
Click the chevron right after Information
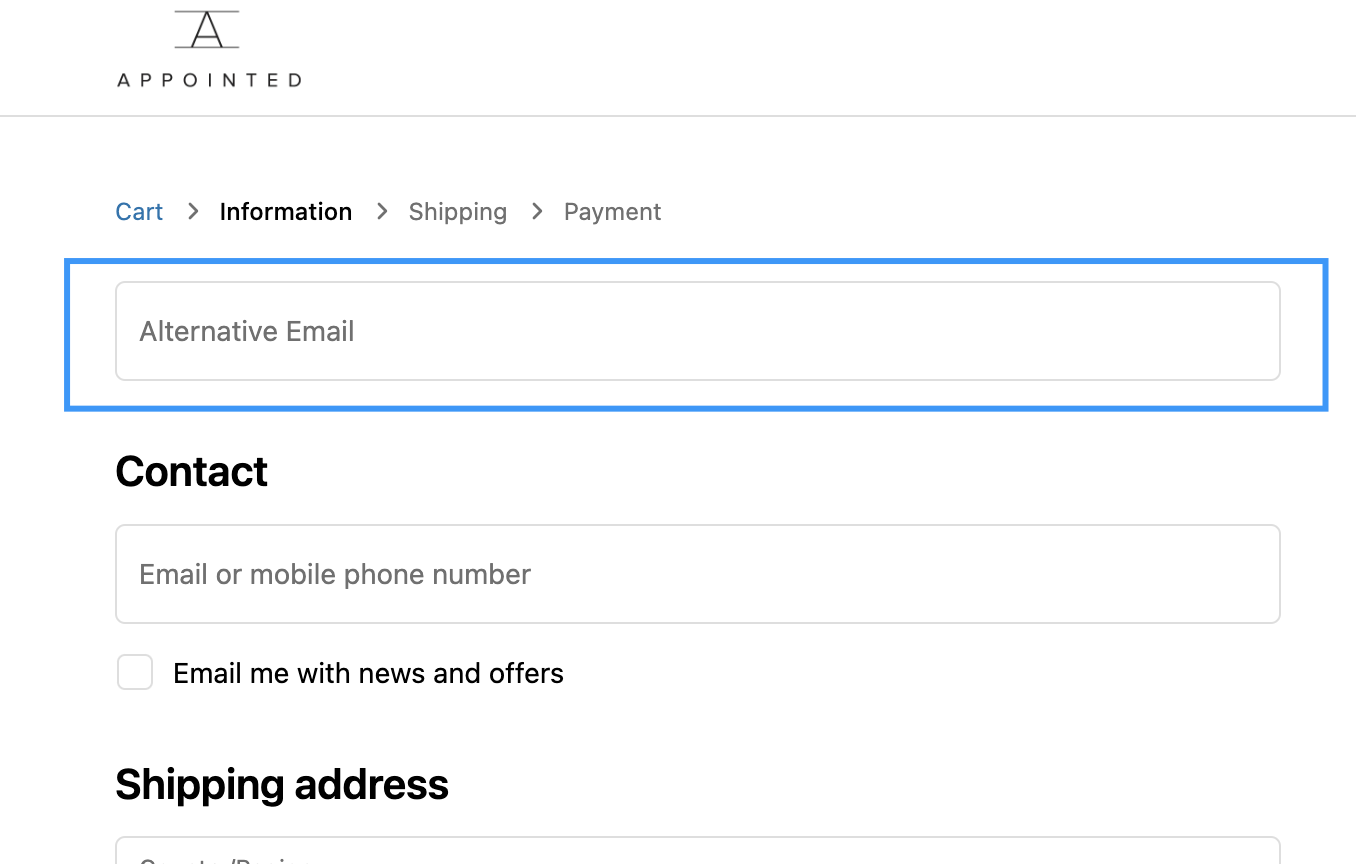pos(382,211)
